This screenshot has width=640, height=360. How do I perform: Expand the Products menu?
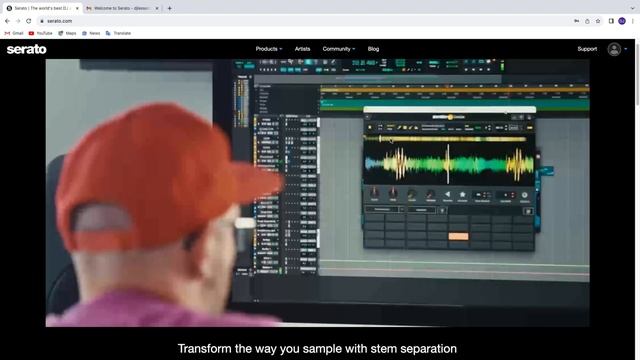[269, 49]
